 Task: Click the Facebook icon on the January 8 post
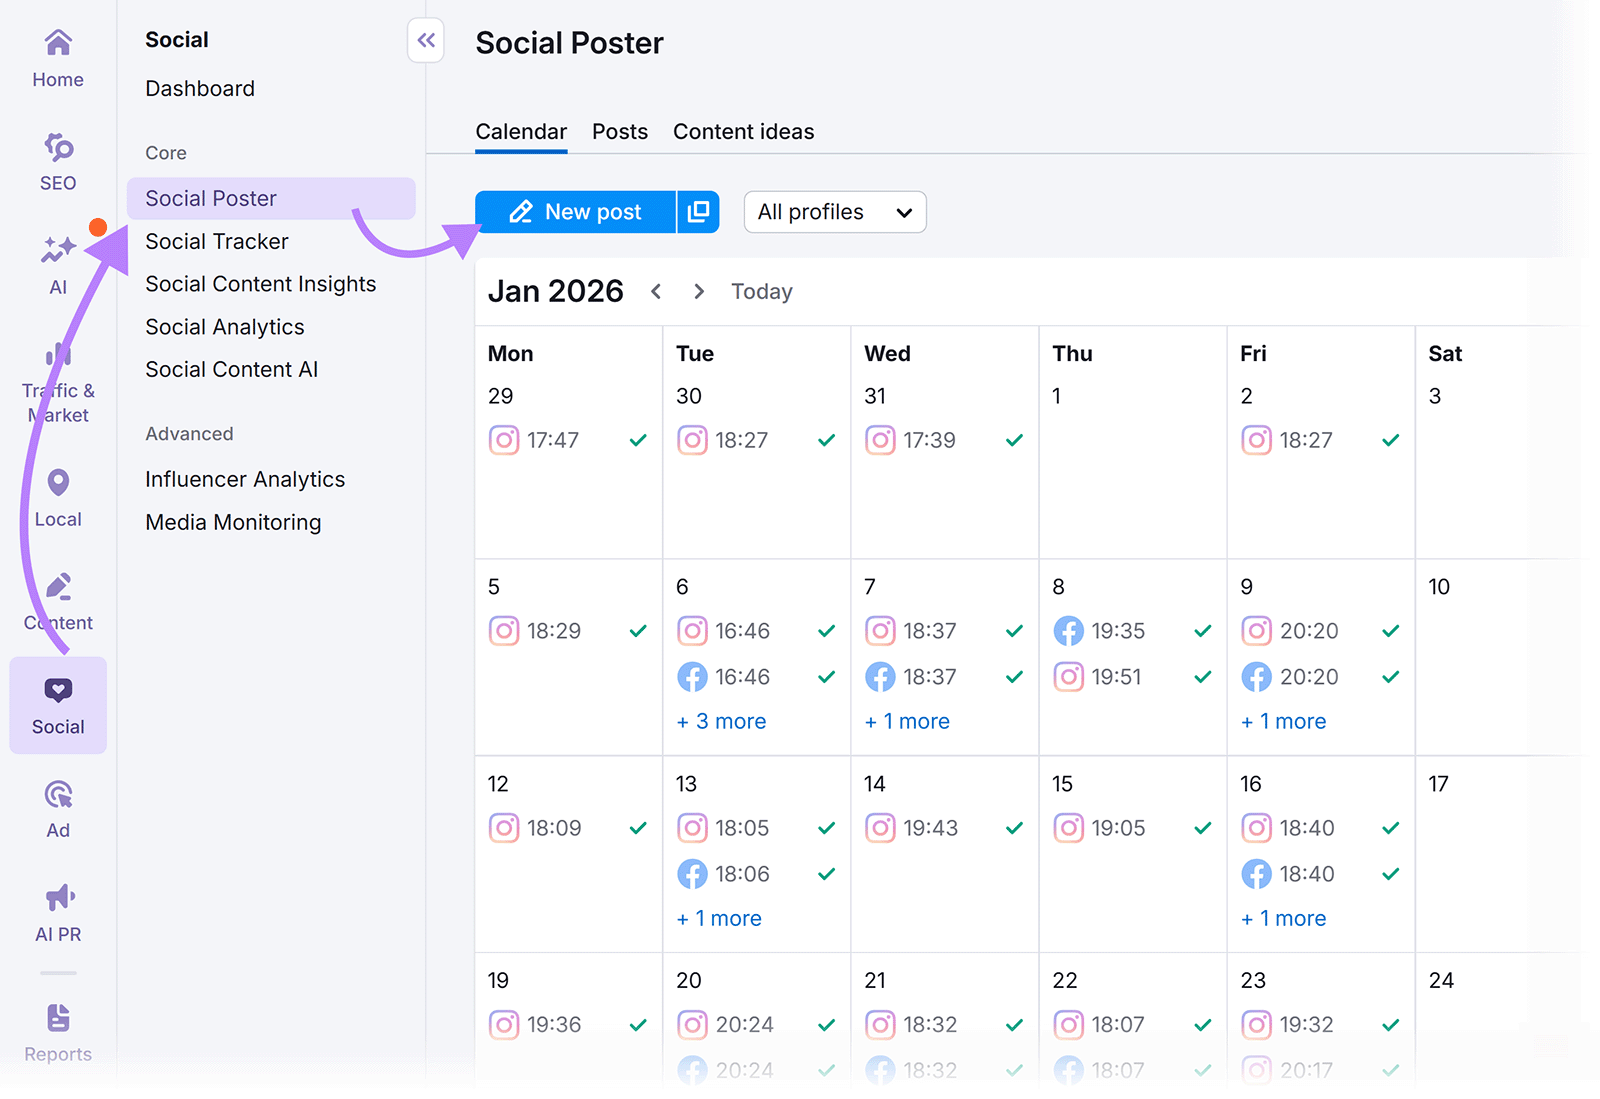coord(1068,631)
